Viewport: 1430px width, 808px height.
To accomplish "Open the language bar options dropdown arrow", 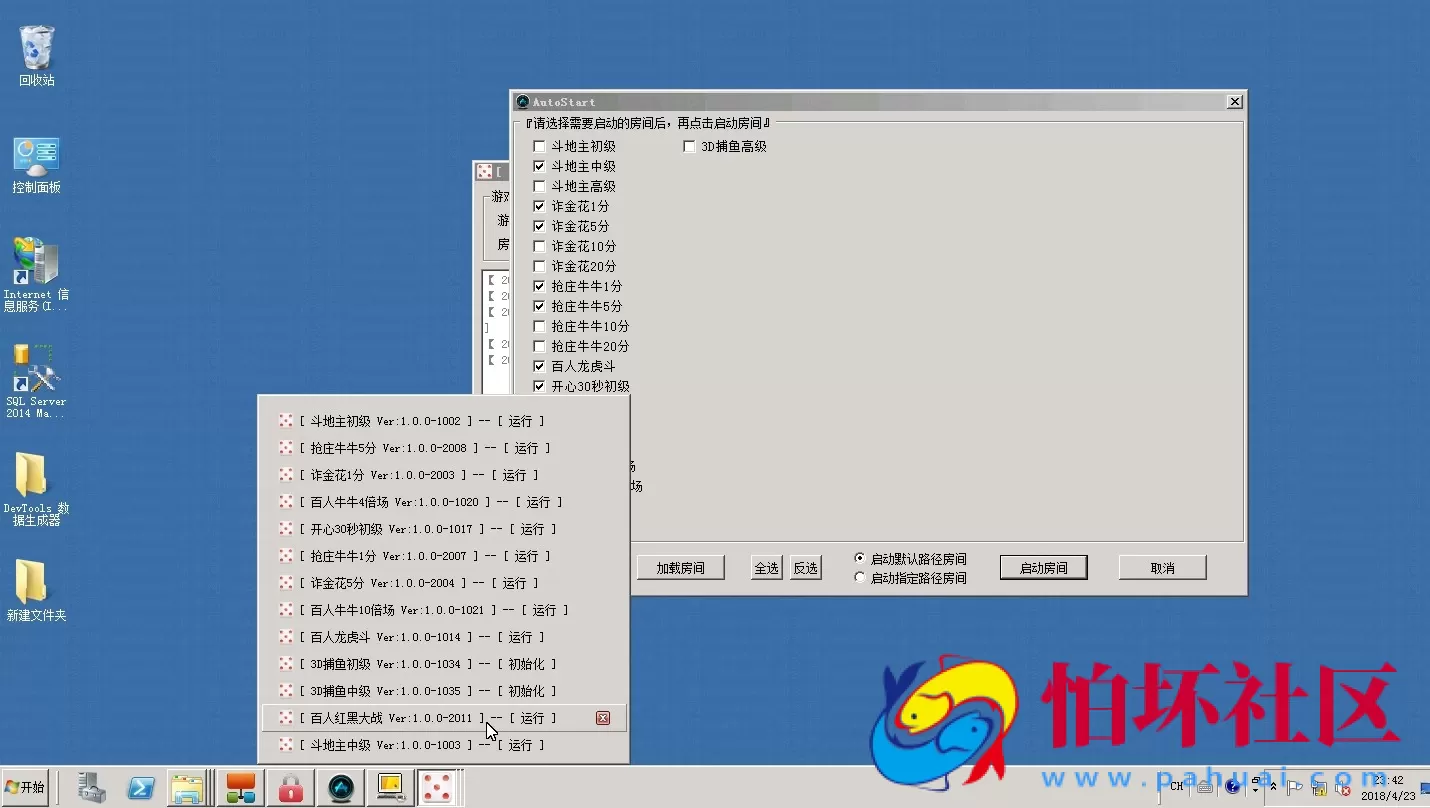I will (x=1255, y=790).
